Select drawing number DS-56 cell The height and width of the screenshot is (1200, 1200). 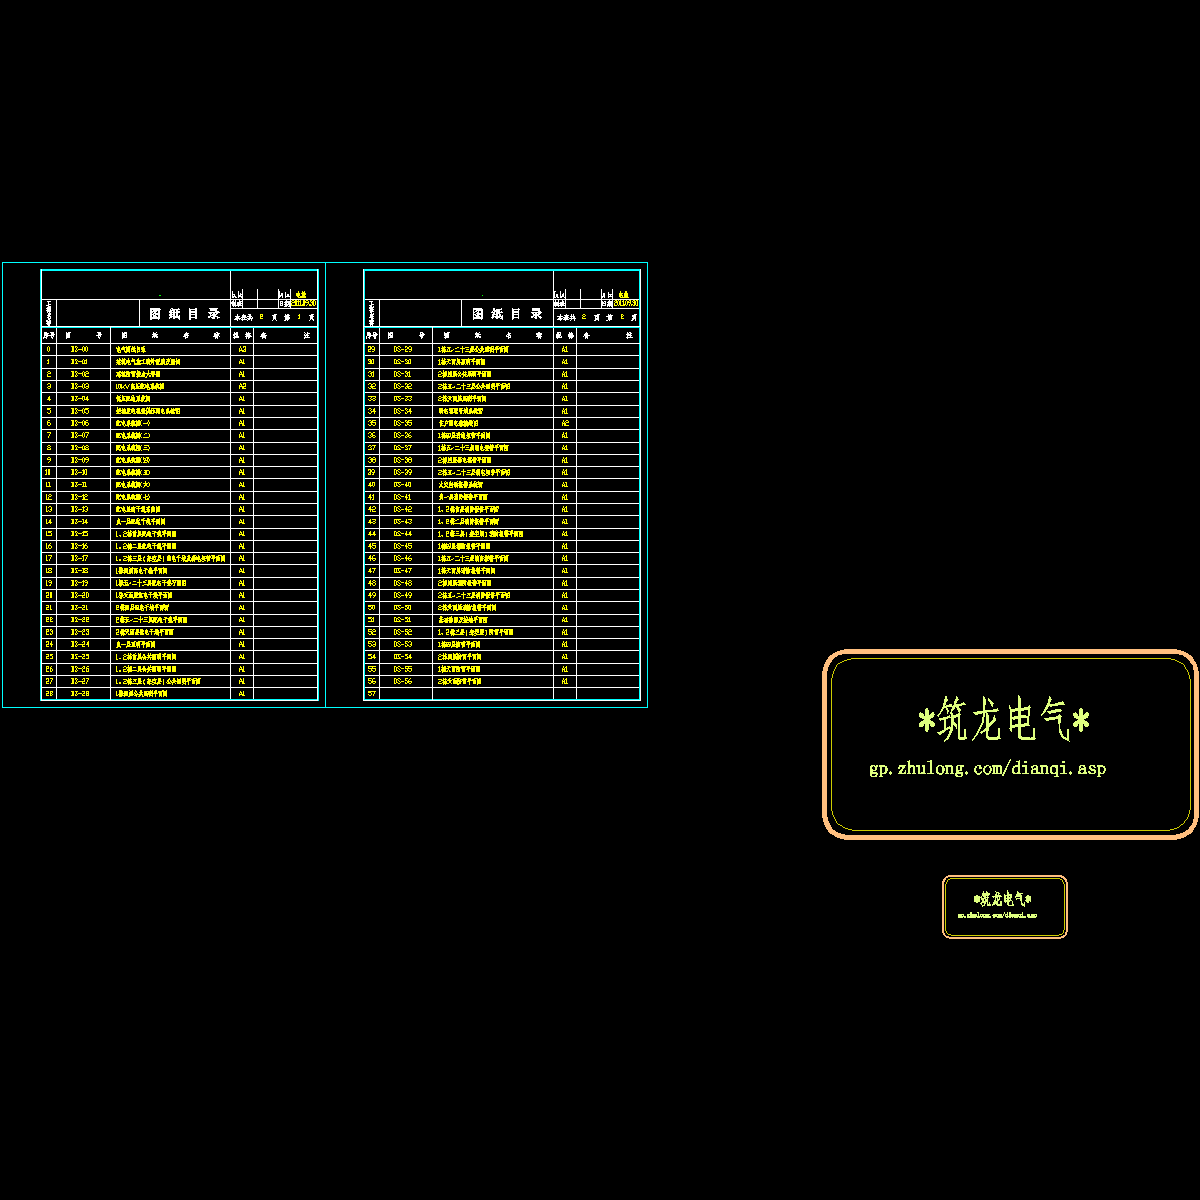click(402, 681)
